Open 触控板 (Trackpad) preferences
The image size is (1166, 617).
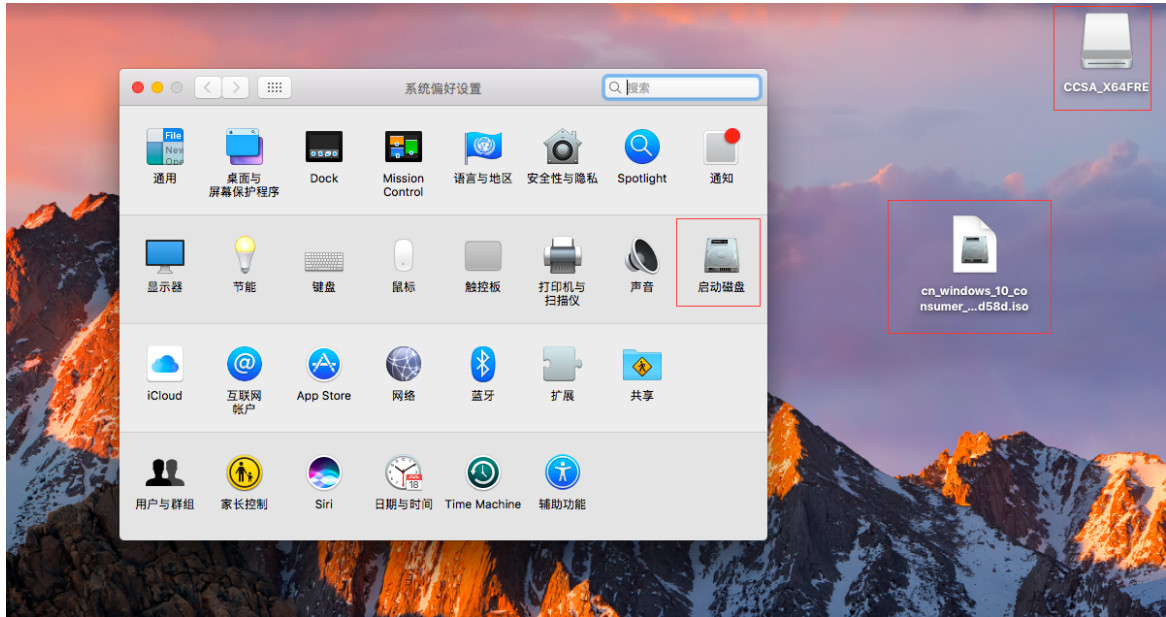[482, 258]
